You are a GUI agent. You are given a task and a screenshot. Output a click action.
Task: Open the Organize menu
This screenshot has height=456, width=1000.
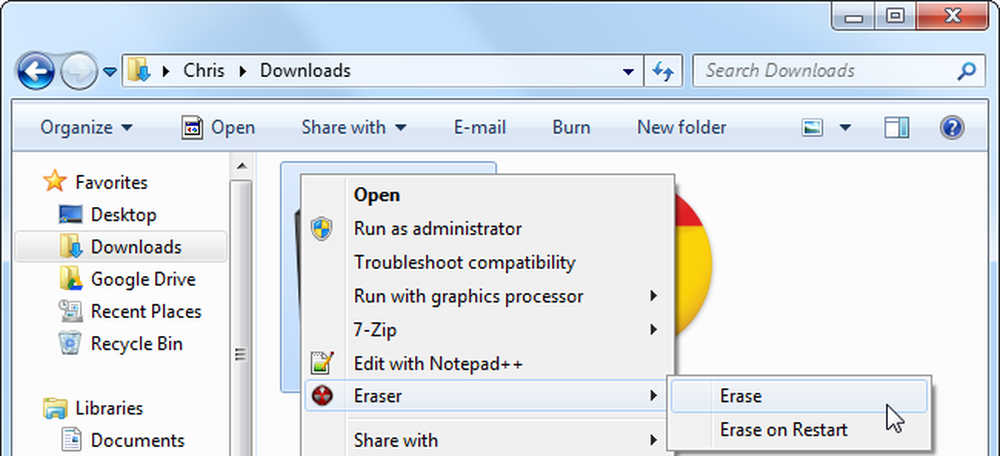coord(87,128)
